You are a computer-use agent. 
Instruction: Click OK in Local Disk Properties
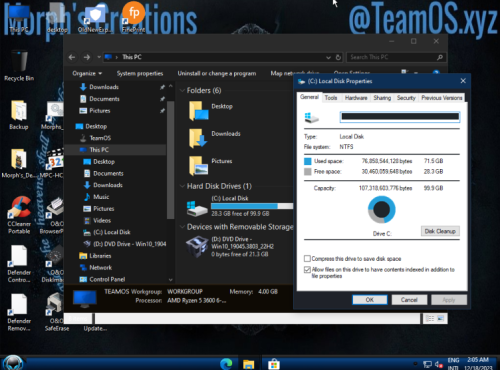pyautogui.click(x=370, y=300)
